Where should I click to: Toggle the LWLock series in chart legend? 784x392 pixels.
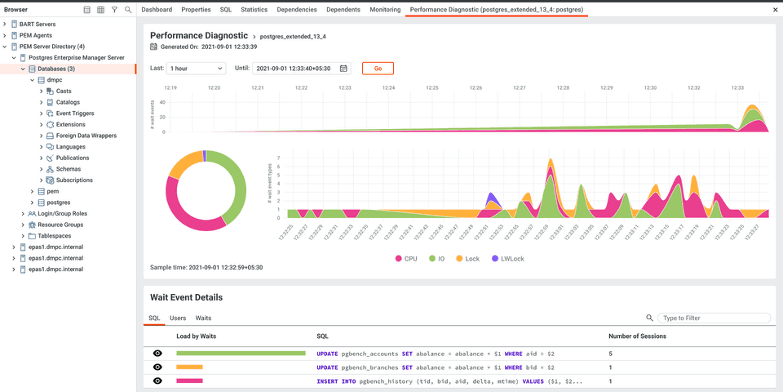tap(508, 258)
